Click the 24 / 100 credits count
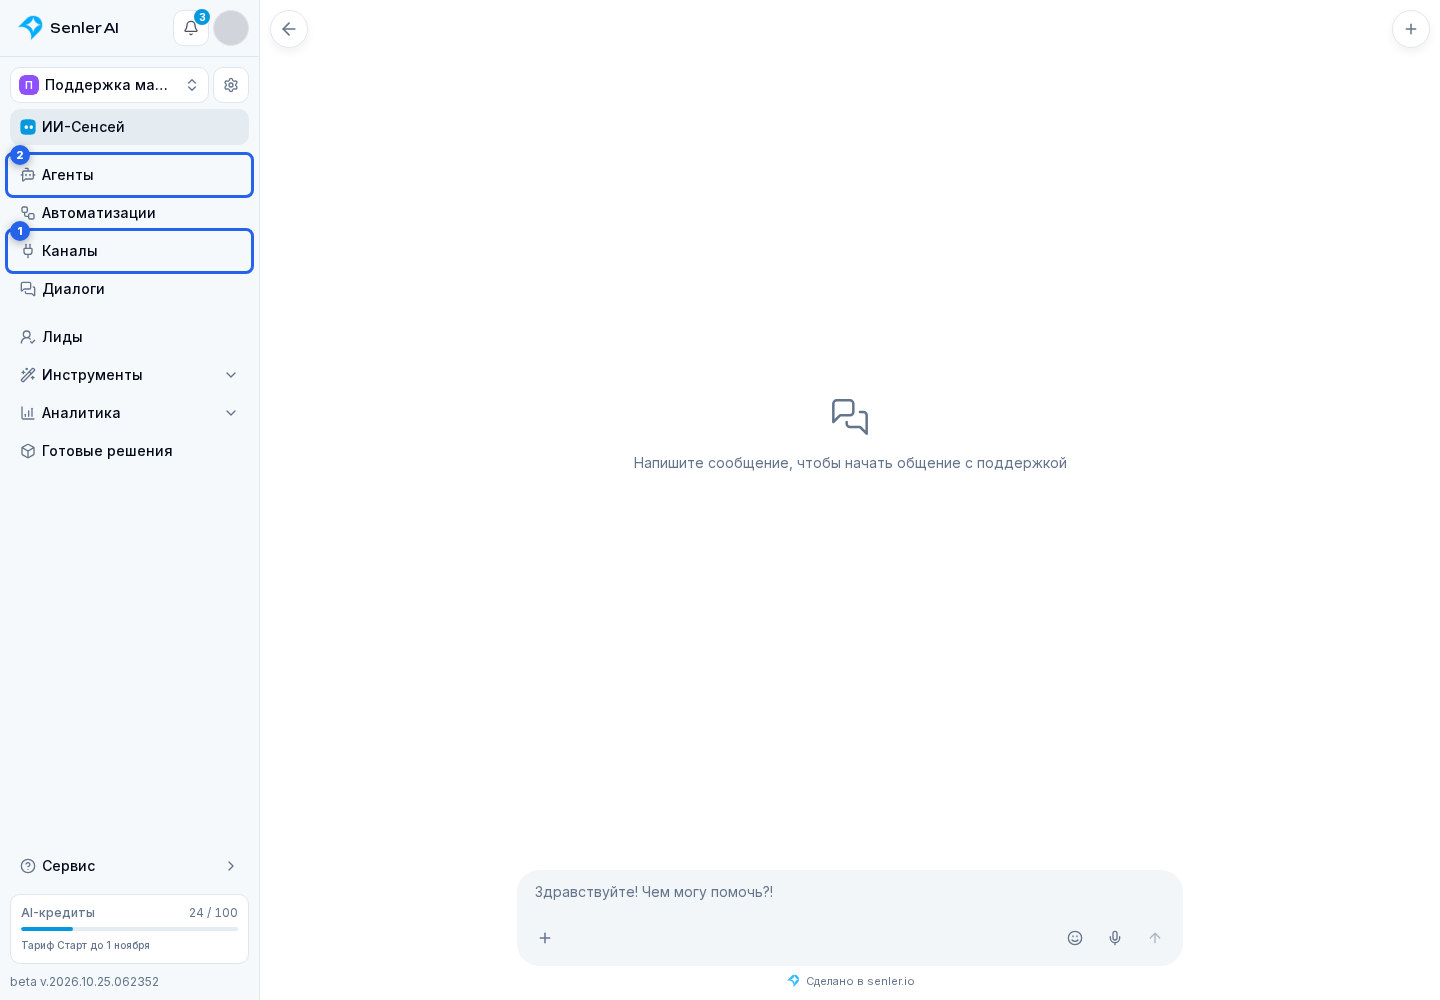Image resolution: width=1440 pixels, height=1000 pixels. 213,913
